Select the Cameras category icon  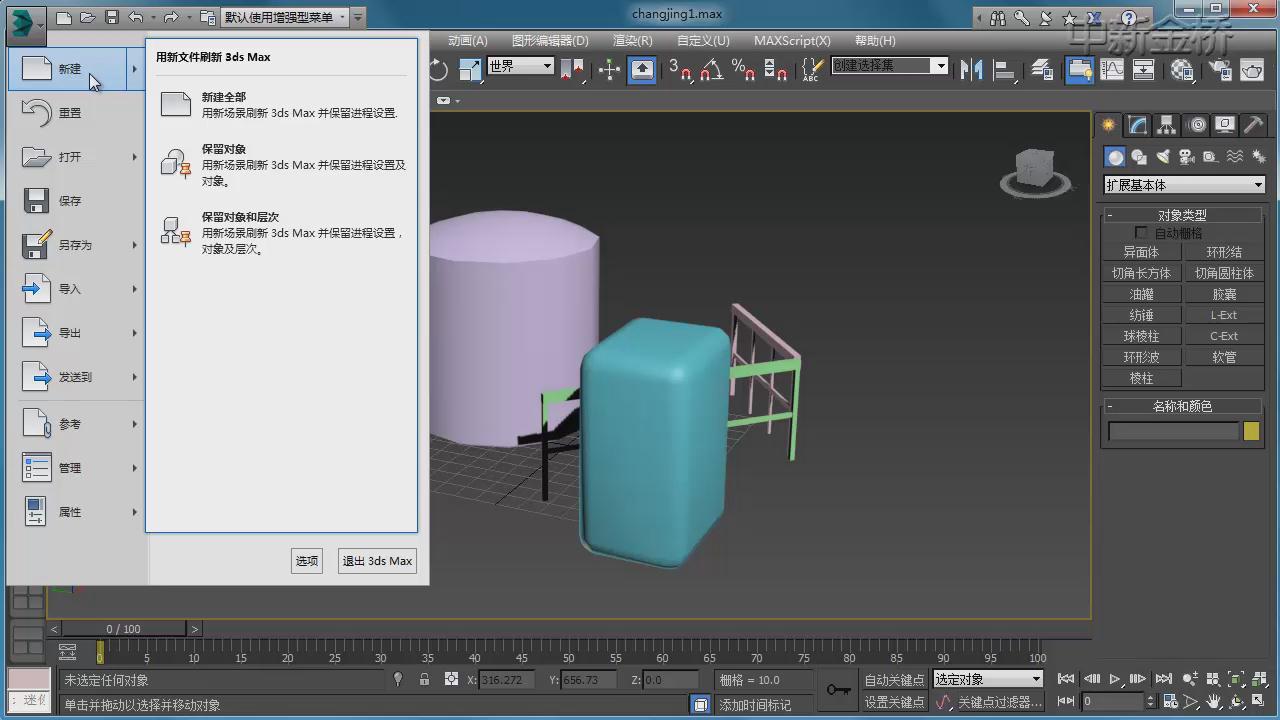click(1186, 157)
